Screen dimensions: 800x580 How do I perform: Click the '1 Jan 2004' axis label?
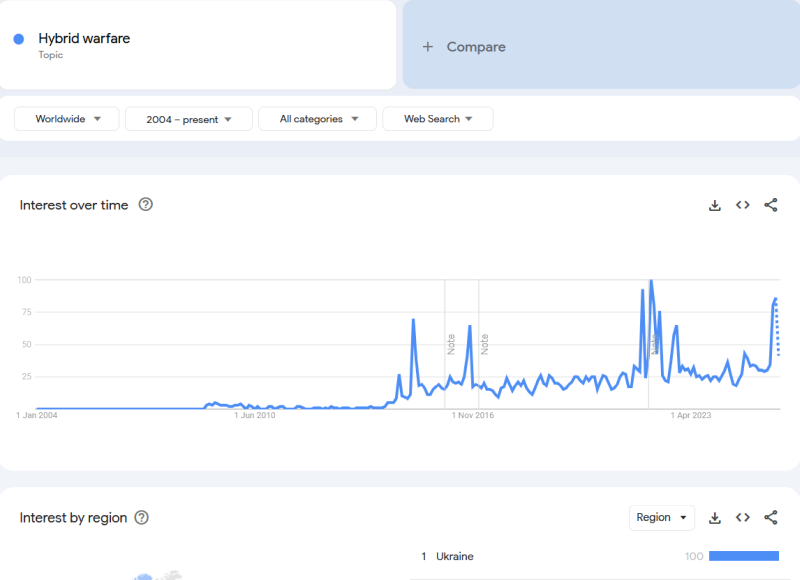37,415
